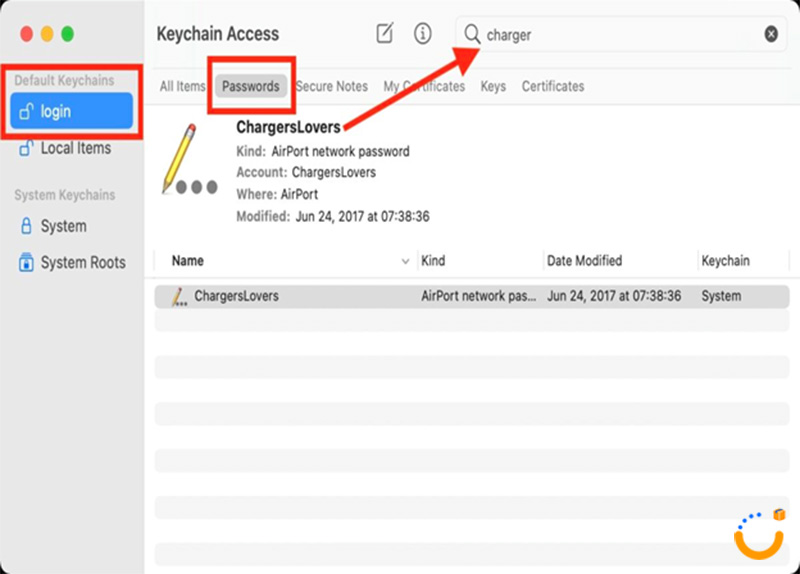Sort by the Kind column header
Image resolution: width=800 pixels, height=574 pixels.
point(434,261)
